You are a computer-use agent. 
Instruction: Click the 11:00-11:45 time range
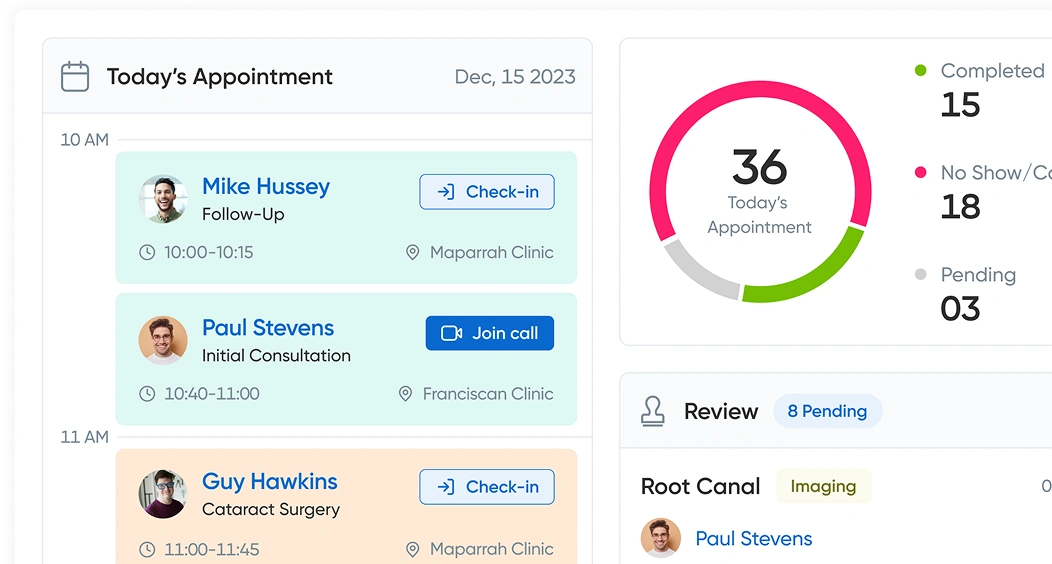click(x=212, y=550)
